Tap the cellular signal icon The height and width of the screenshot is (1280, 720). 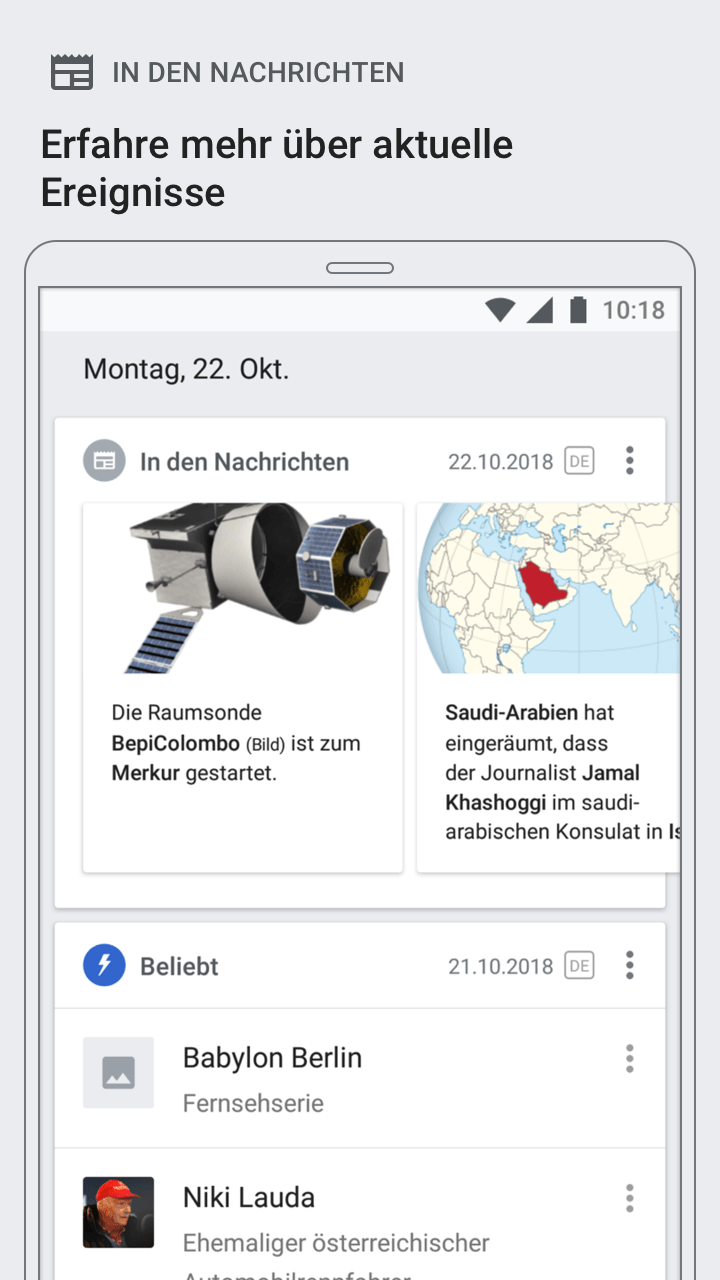540,310
